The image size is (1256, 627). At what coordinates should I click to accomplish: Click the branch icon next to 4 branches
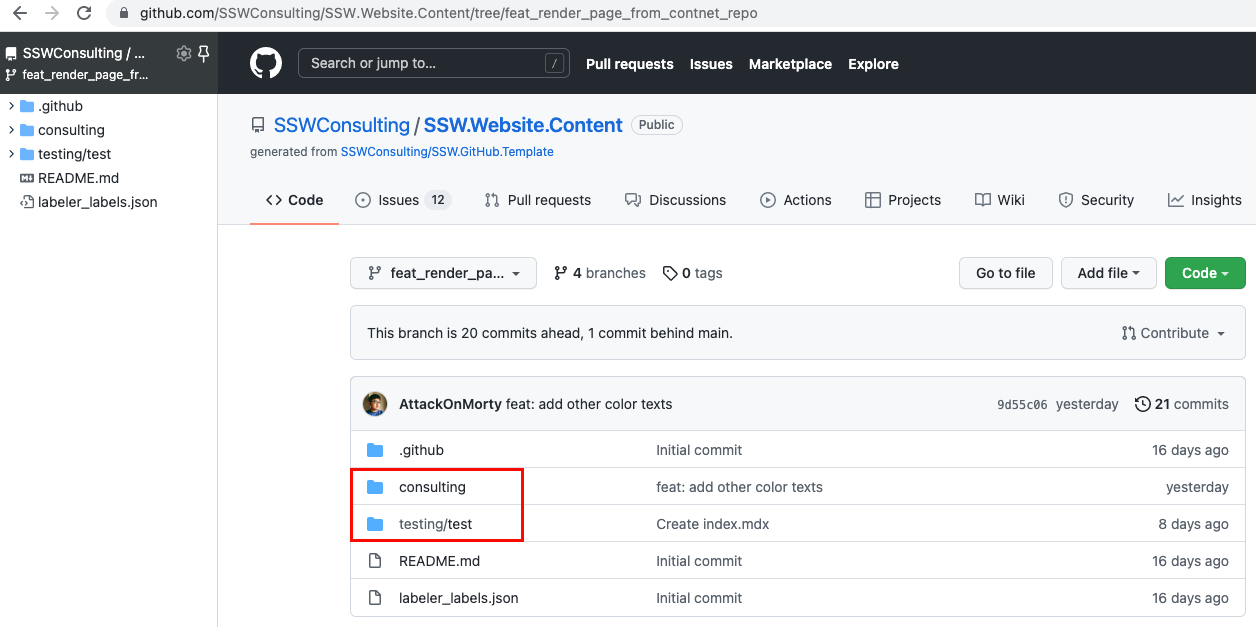pos(560,272)
